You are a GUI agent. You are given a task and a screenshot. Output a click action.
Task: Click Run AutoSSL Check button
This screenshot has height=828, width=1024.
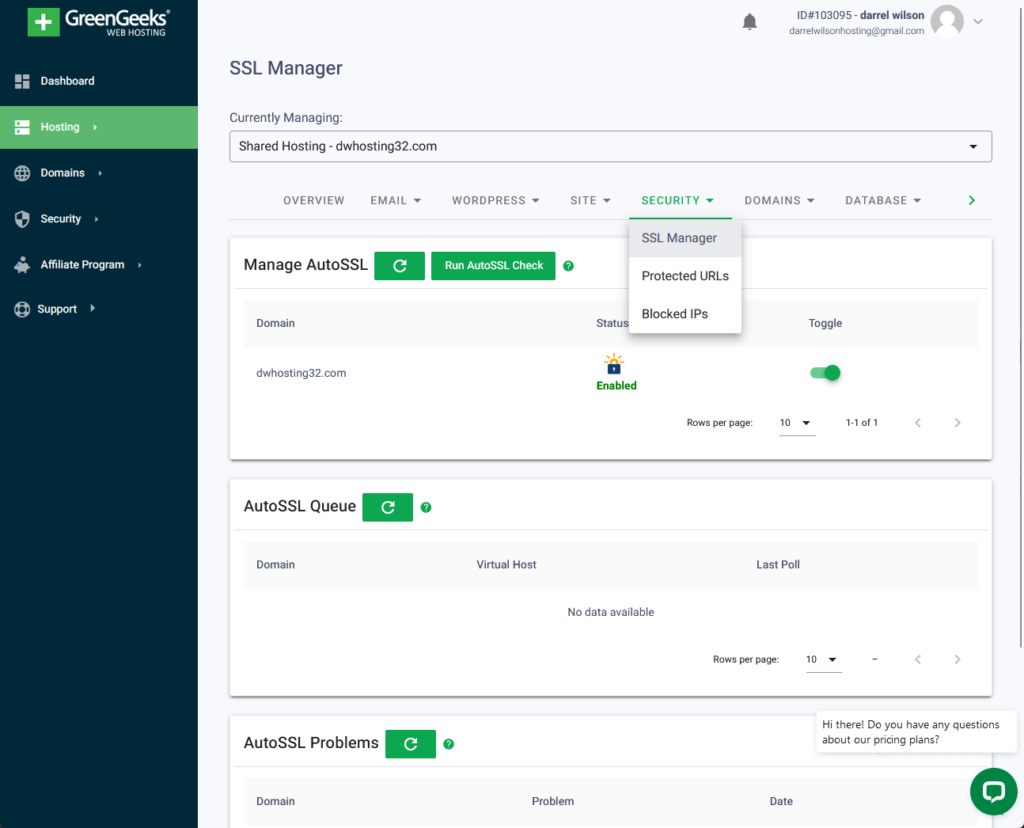point(494,266)
